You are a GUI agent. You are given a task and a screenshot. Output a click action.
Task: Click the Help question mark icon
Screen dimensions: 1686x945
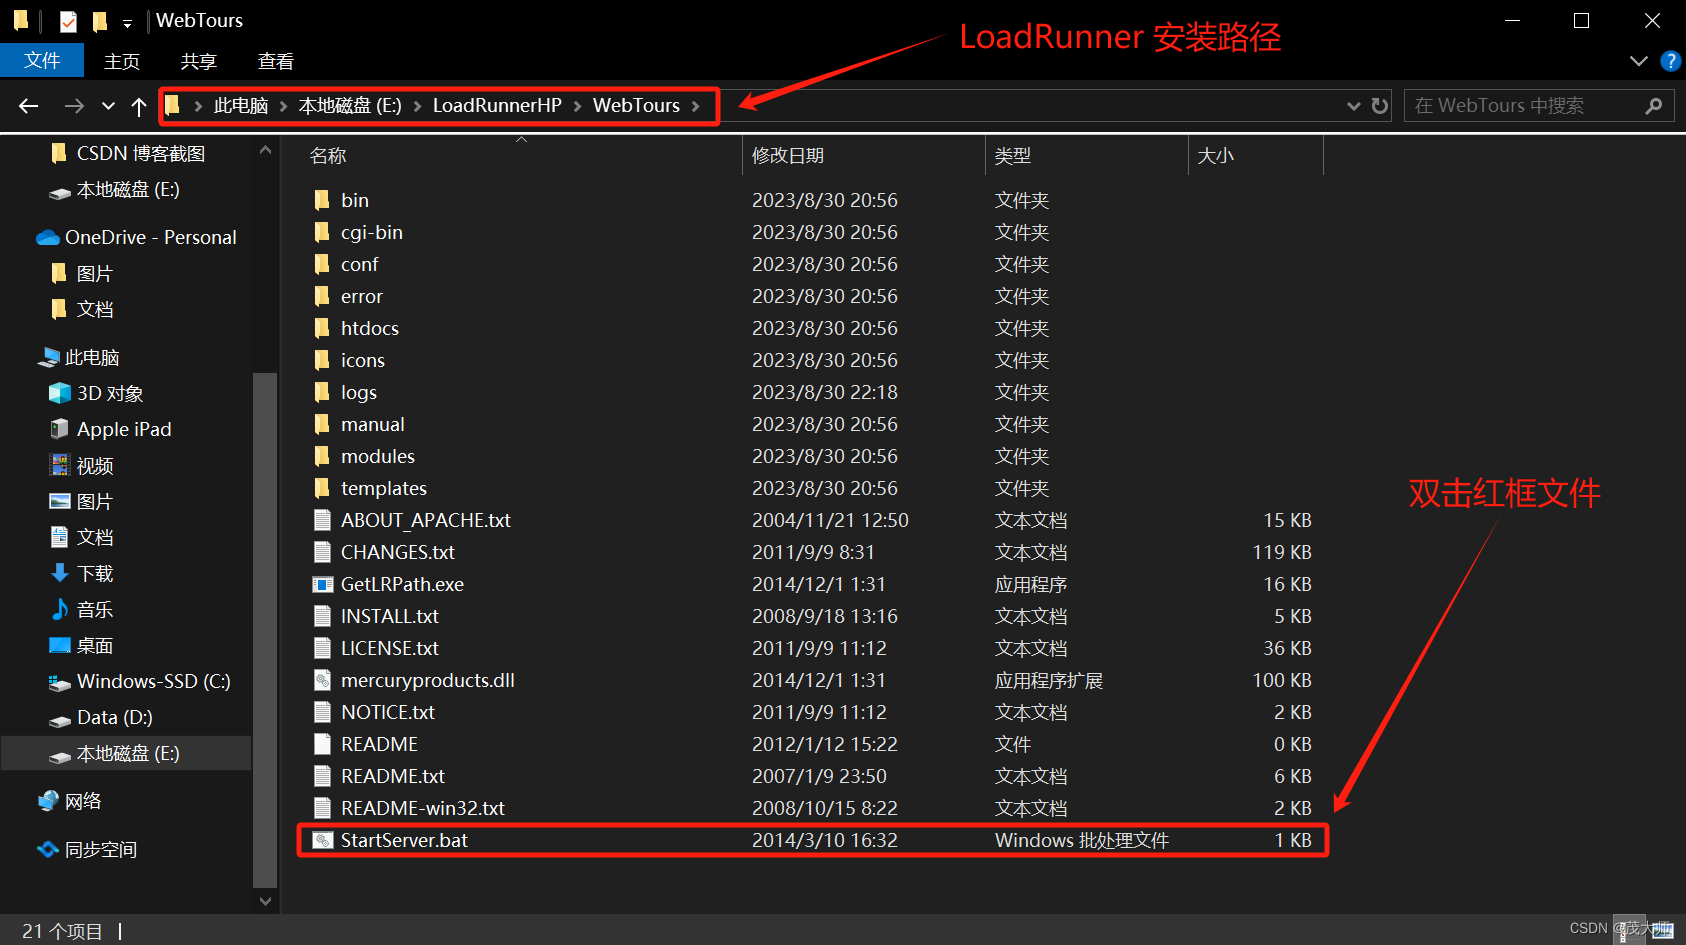[1670, 60]
